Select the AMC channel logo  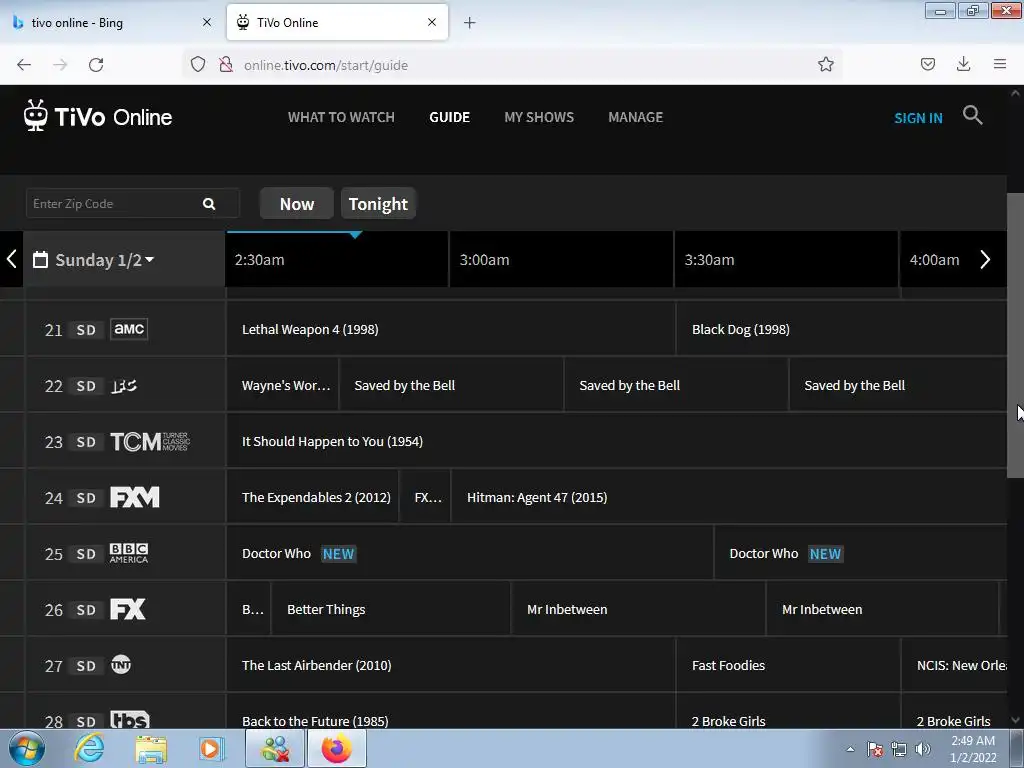pyautogui.click(x=129, y=329)
